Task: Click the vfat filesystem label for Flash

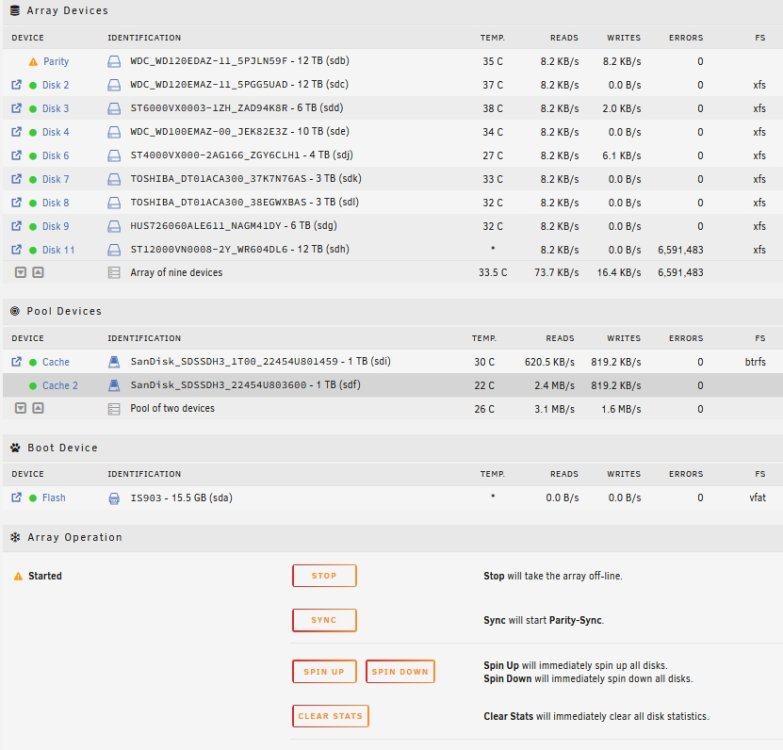Action: pyautogui.click(x=758, y=497)
